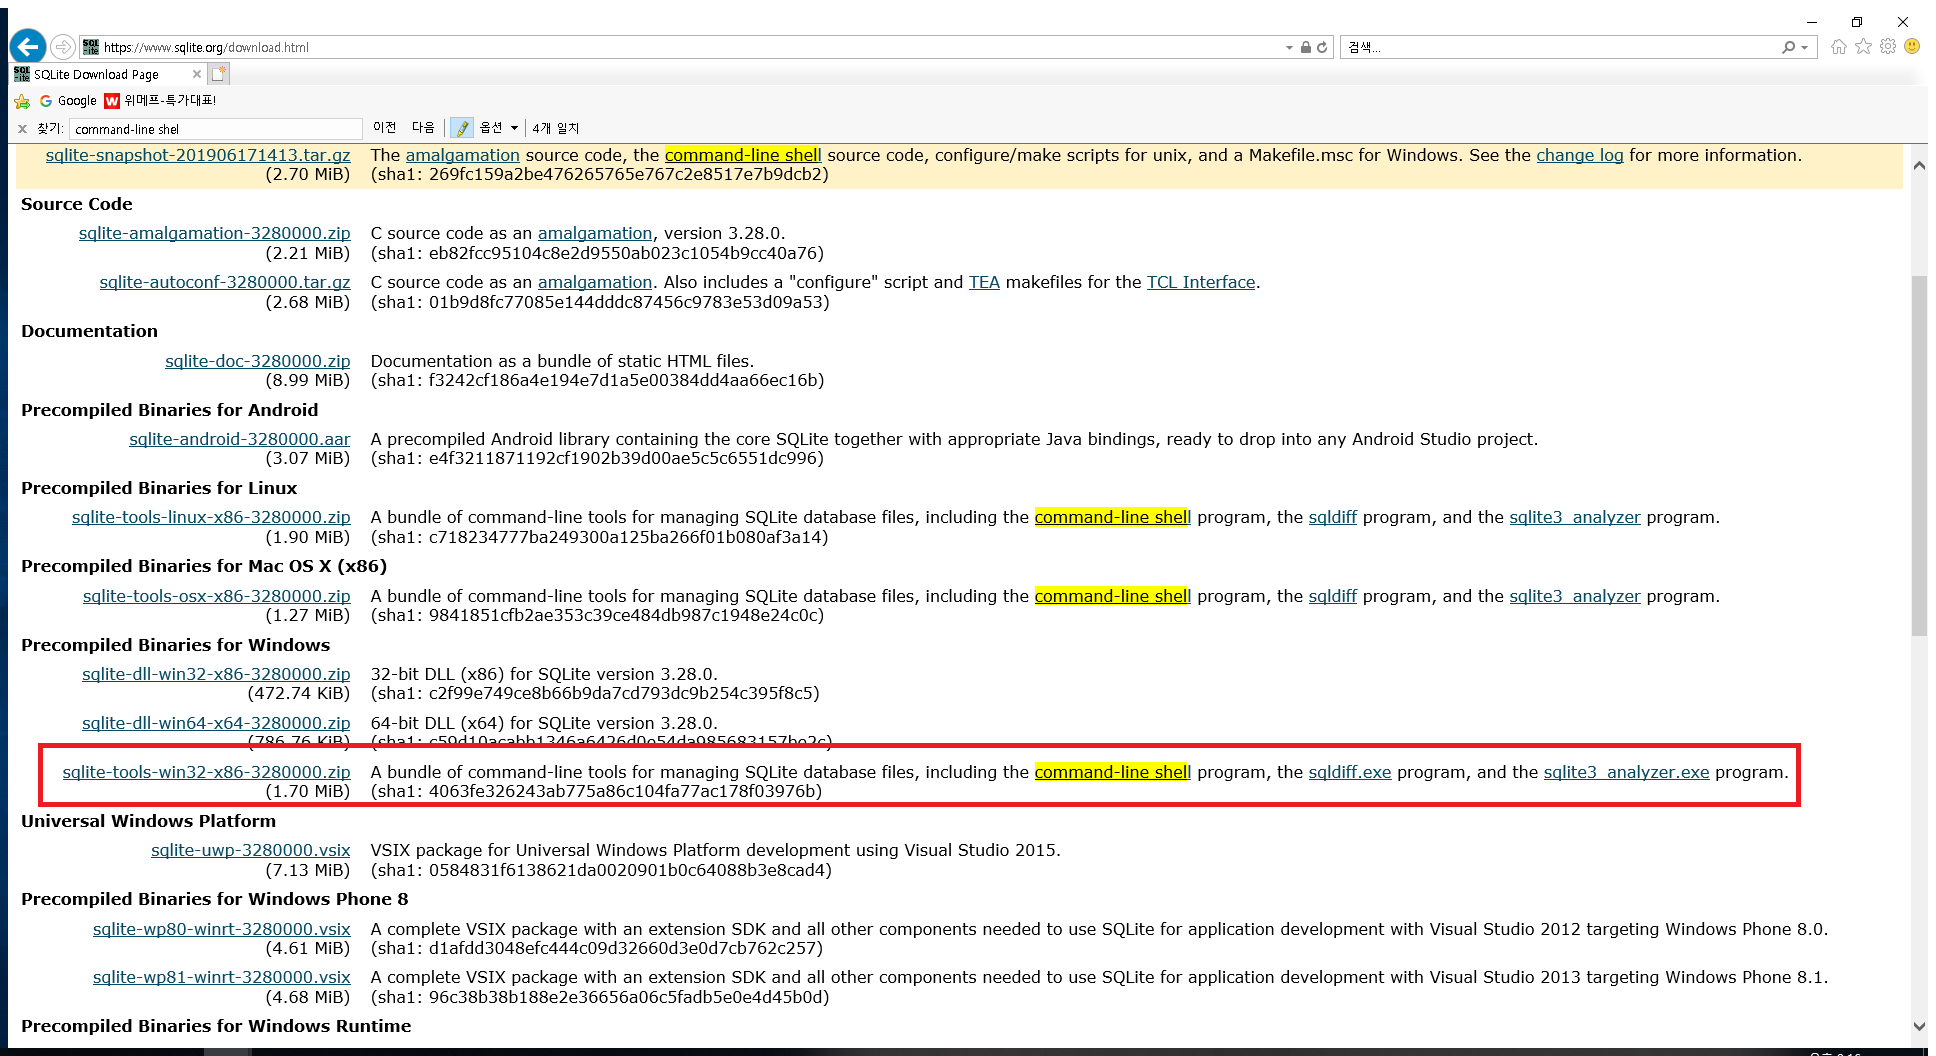Download sqlite-doc-3280000.zip
This screenshot has height=1056, width=1936.
[x=258, y=361]
